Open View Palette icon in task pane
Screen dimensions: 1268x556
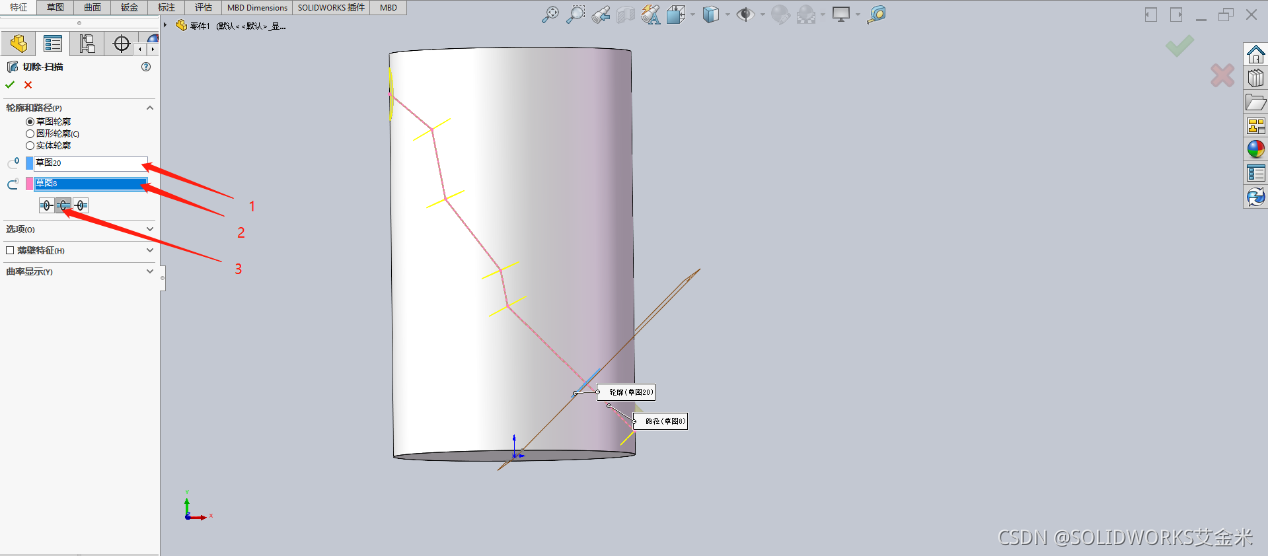1256,125
